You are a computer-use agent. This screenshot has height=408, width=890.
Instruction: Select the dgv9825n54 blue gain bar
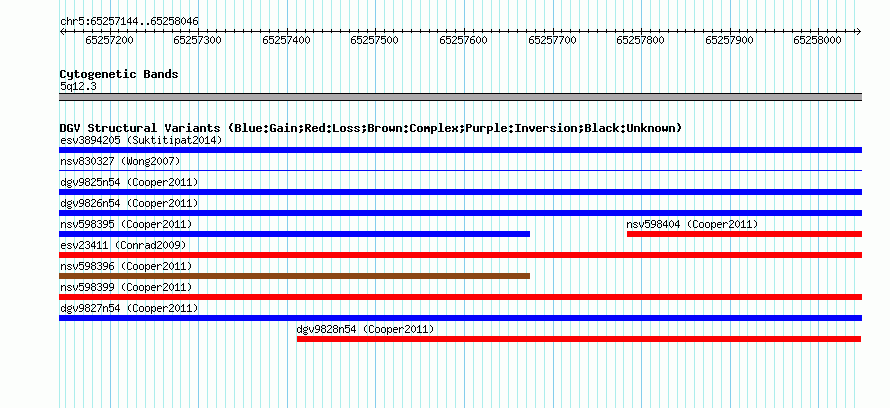[460, 192]
